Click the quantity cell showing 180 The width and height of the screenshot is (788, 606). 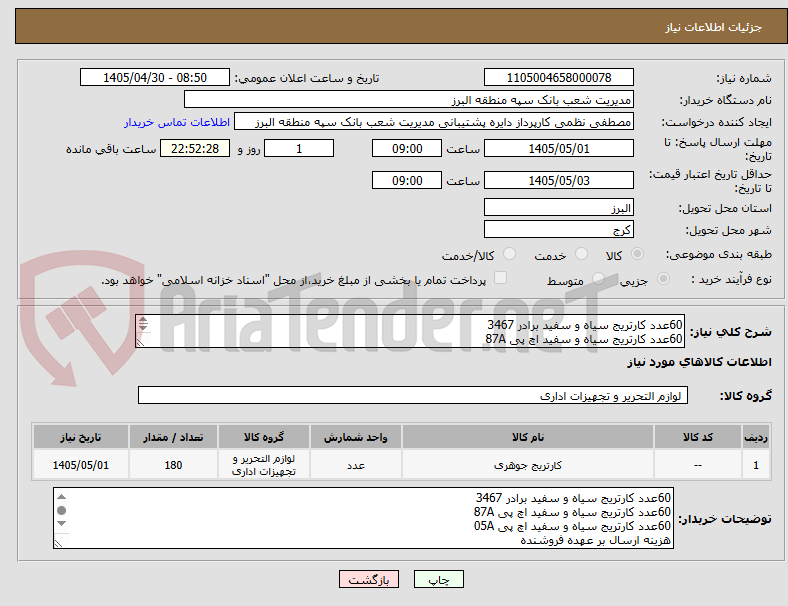pyautogui.click(x=173, y=465)
